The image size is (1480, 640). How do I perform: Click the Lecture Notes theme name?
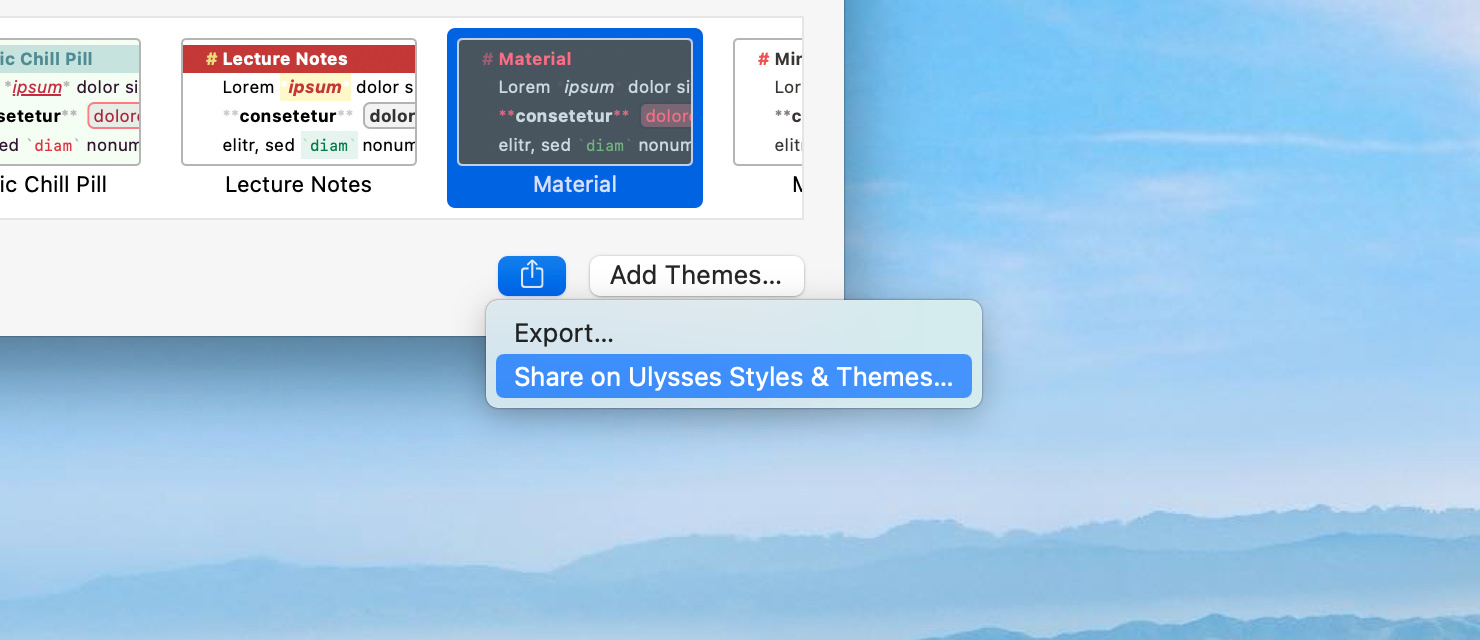pos(299,185)
